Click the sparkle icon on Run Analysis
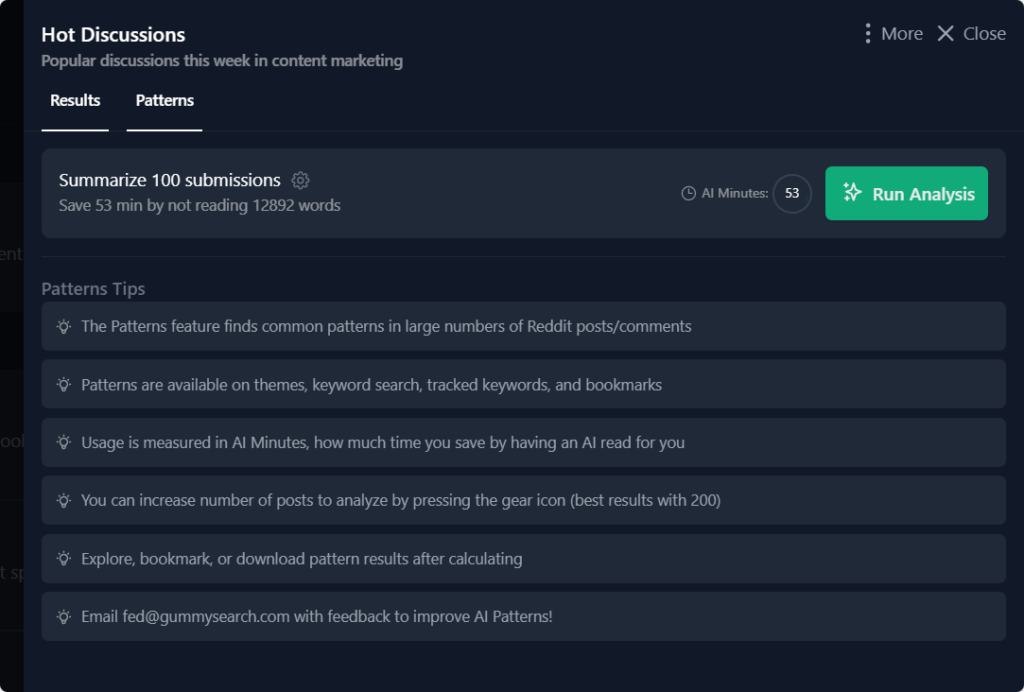1024x692 pixels. [x=854, y=193]
